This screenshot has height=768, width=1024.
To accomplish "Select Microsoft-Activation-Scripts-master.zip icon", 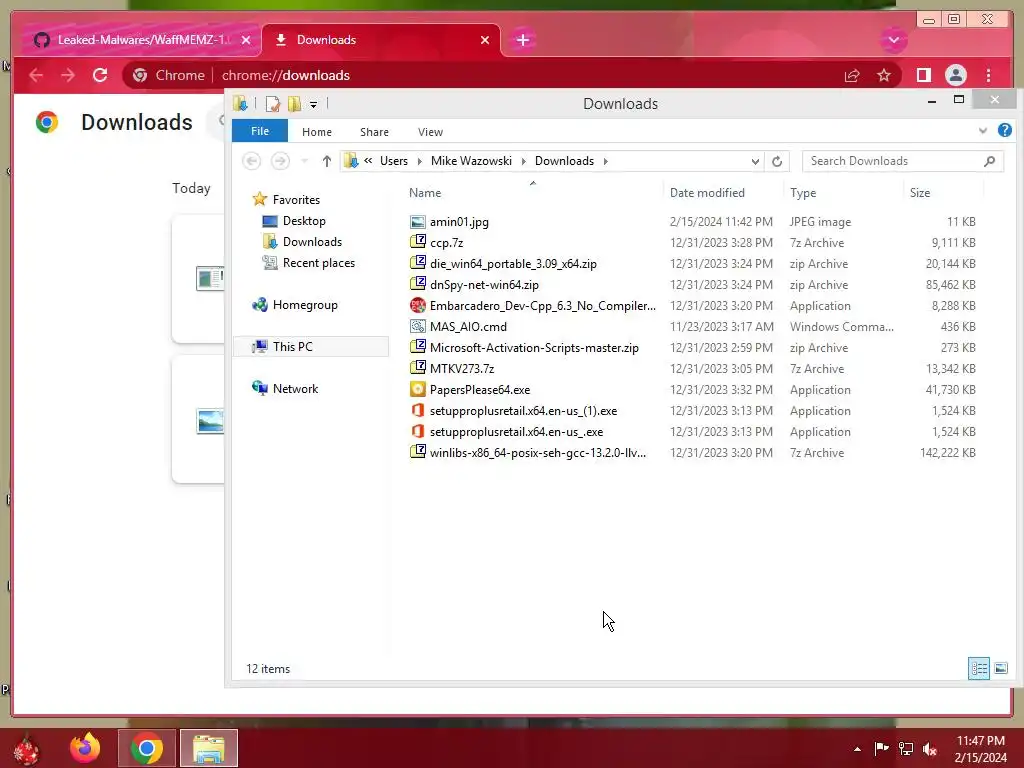I will coord(417,347).
